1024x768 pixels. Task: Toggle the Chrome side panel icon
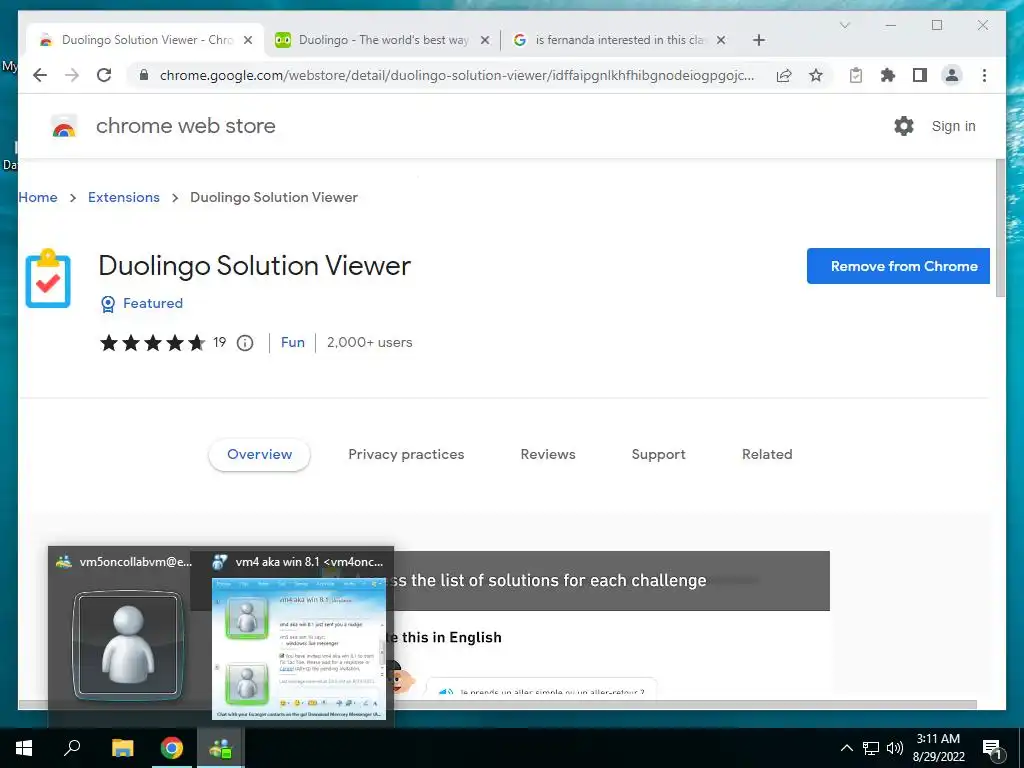pos(920,75)
